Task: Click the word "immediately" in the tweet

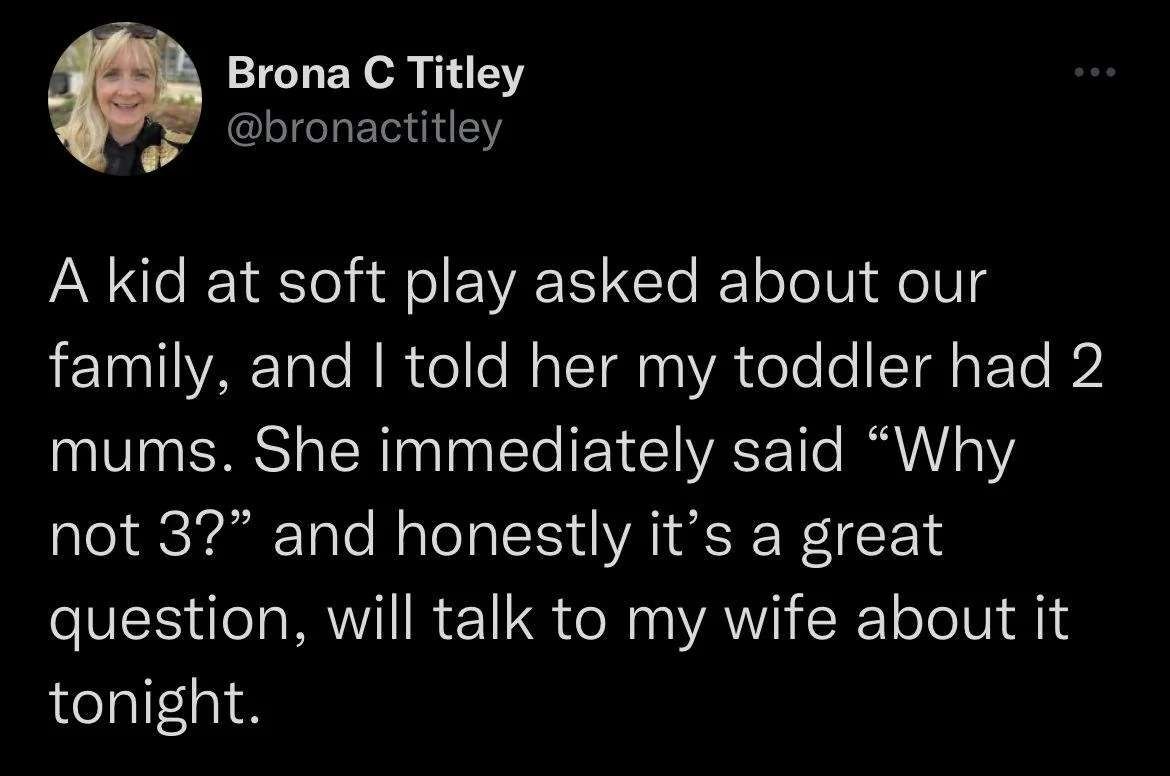Action: click(546, 453)
